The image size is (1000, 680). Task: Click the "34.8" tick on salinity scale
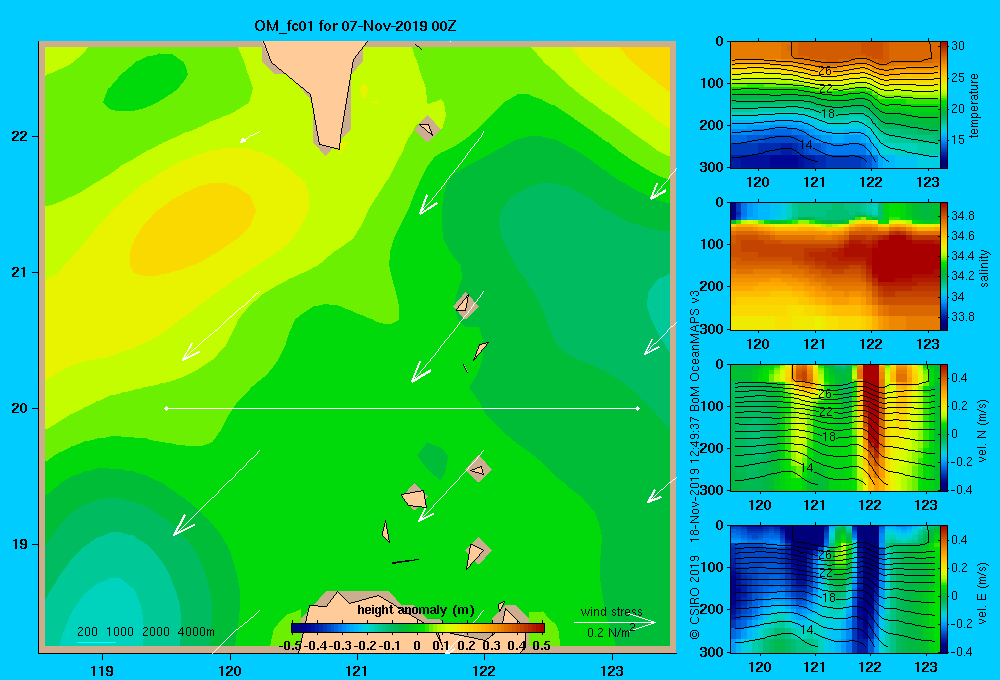(x=962, y=216)
